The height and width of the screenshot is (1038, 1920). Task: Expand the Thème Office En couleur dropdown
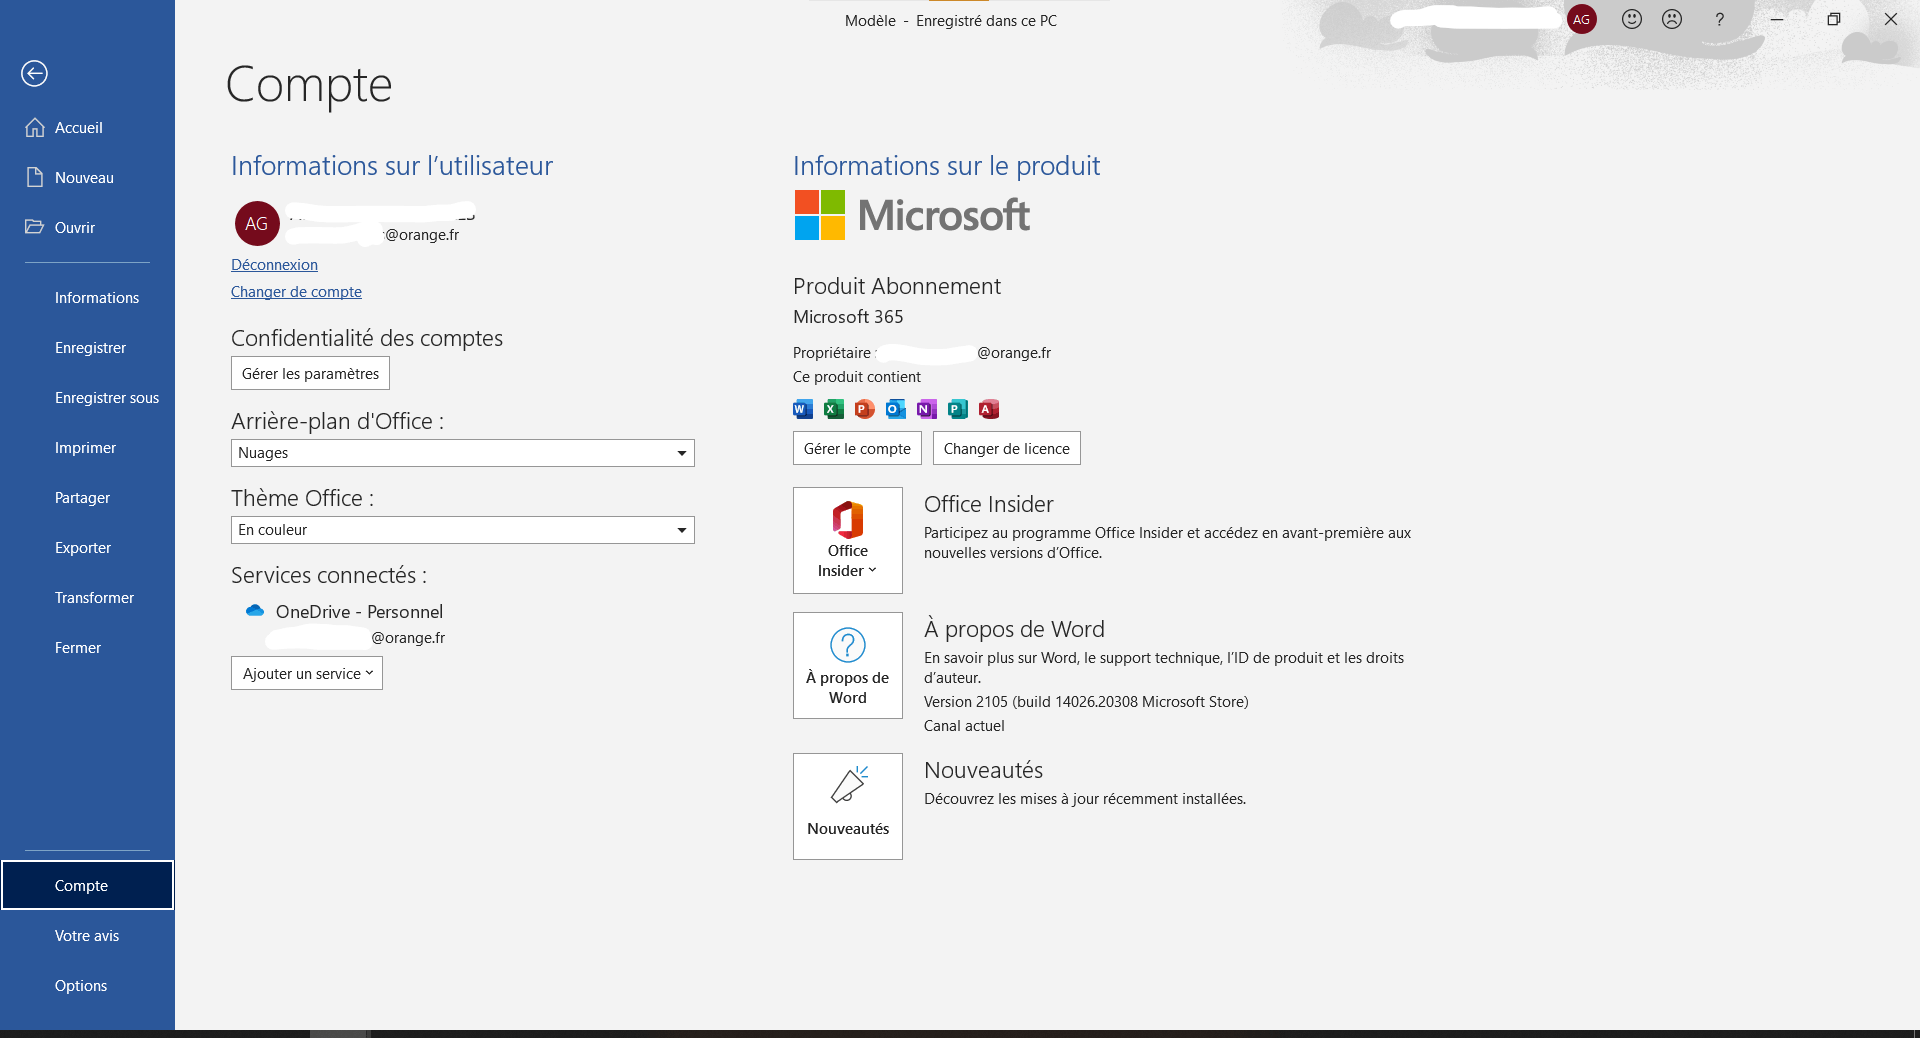[x=463, y=530]
